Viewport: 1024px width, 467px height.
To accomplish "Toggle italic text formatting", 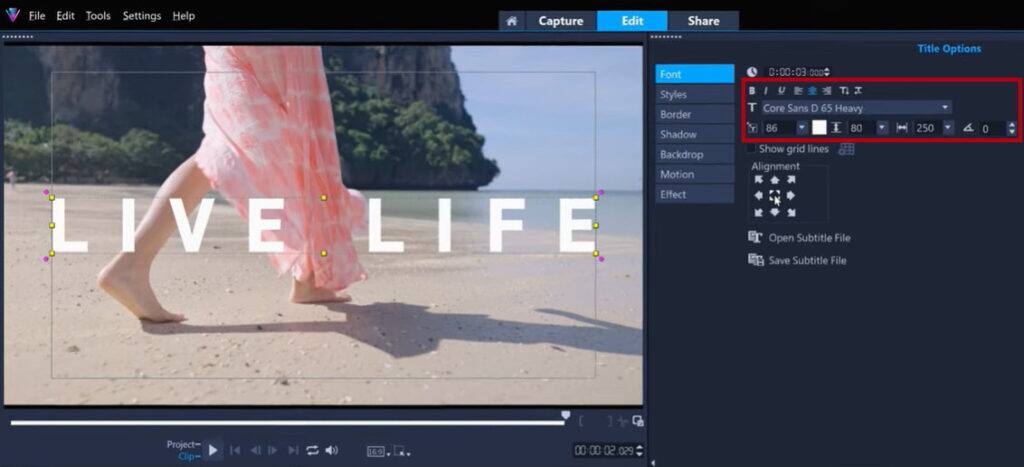I will pyautogui.click(x=766, y=91).
